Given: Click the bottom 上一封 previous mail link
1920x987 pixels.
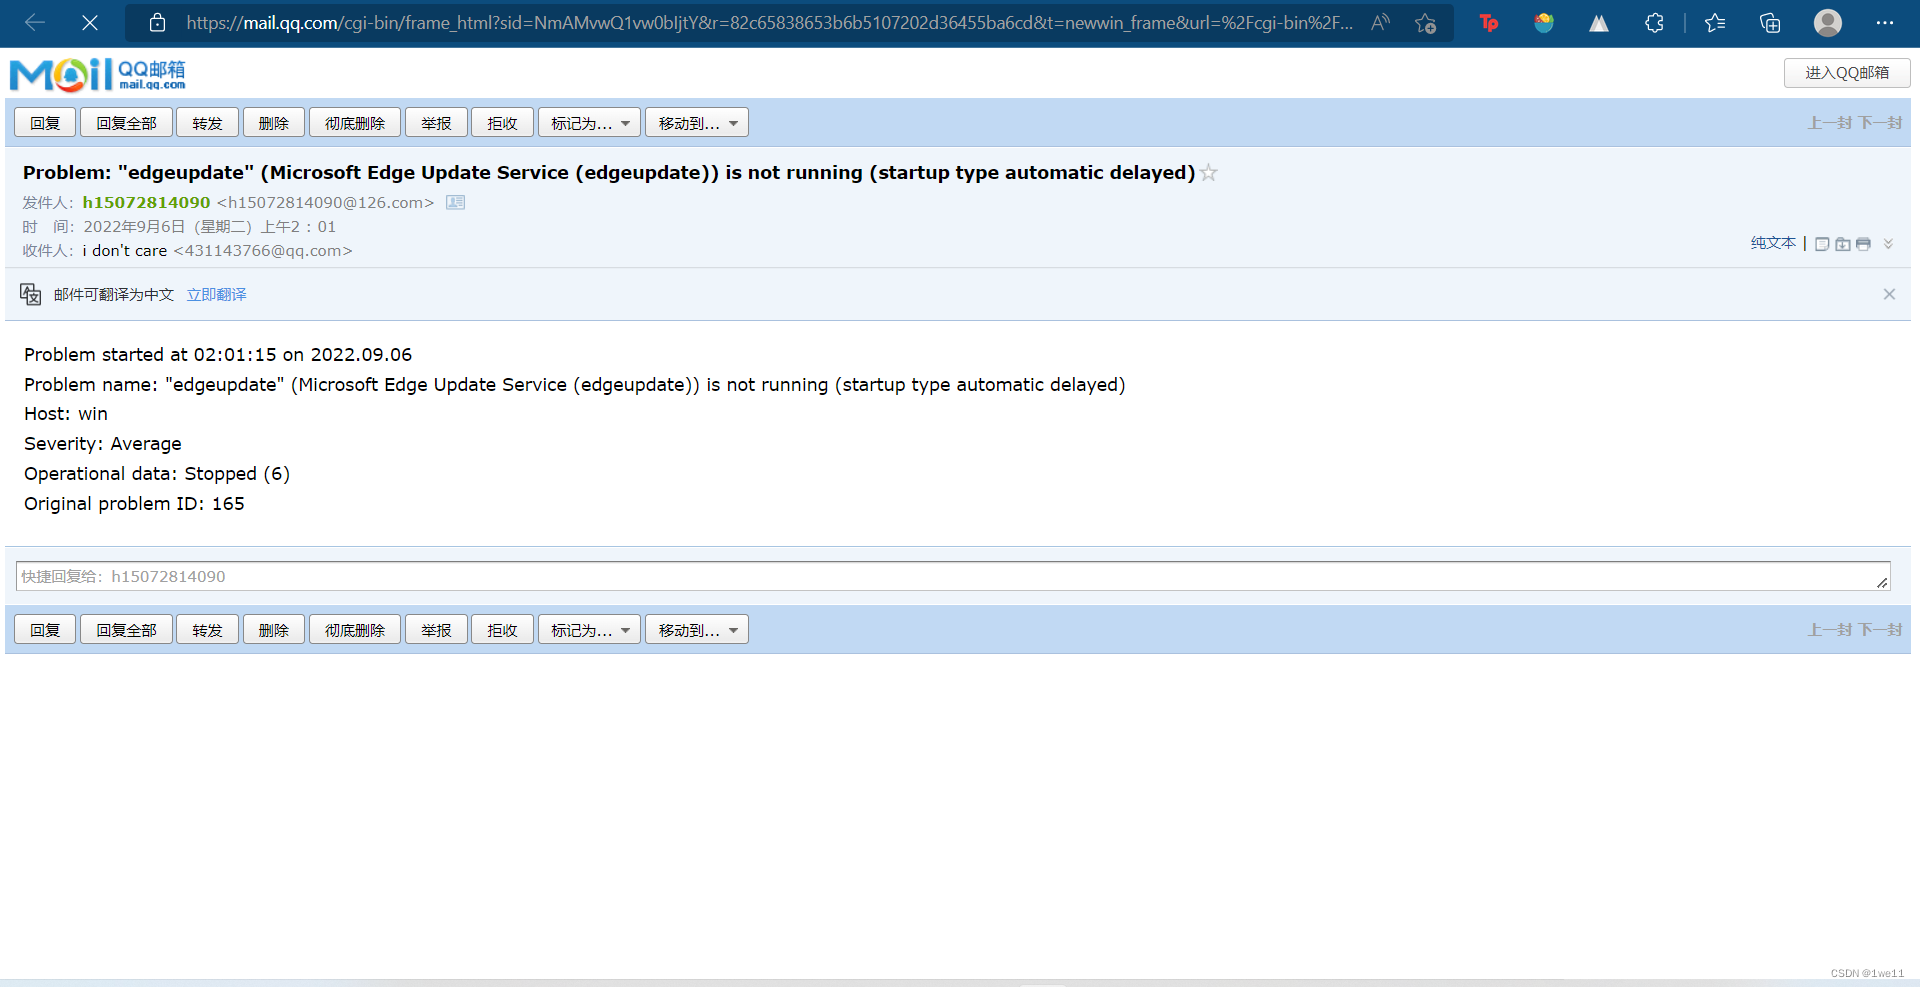Looking at the screenshot, I should (x=1829, y=630).
